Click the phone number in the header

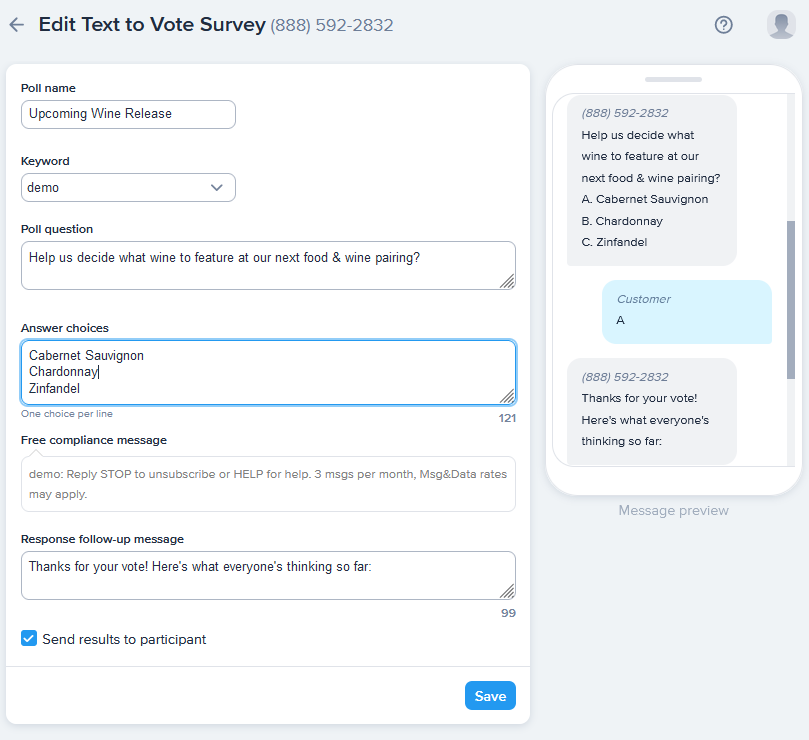point(332,25)
